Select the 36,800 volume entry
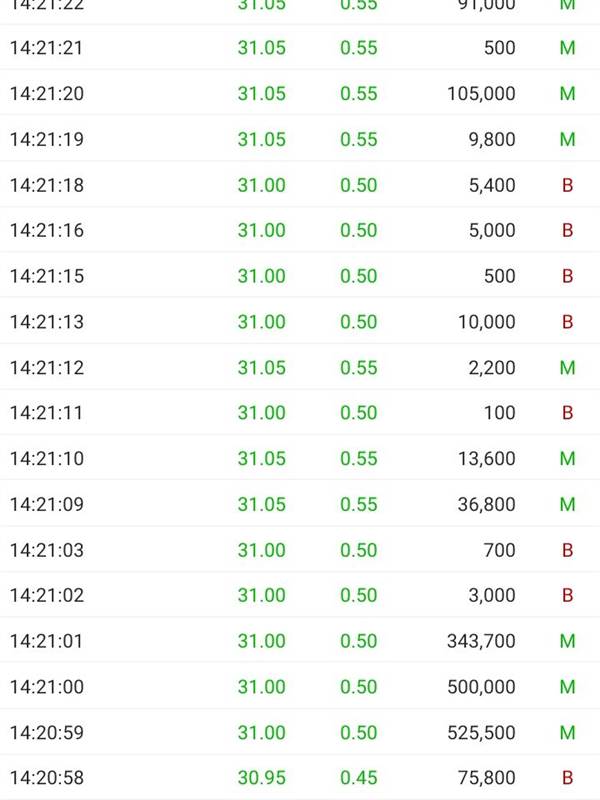 (486, 504)
